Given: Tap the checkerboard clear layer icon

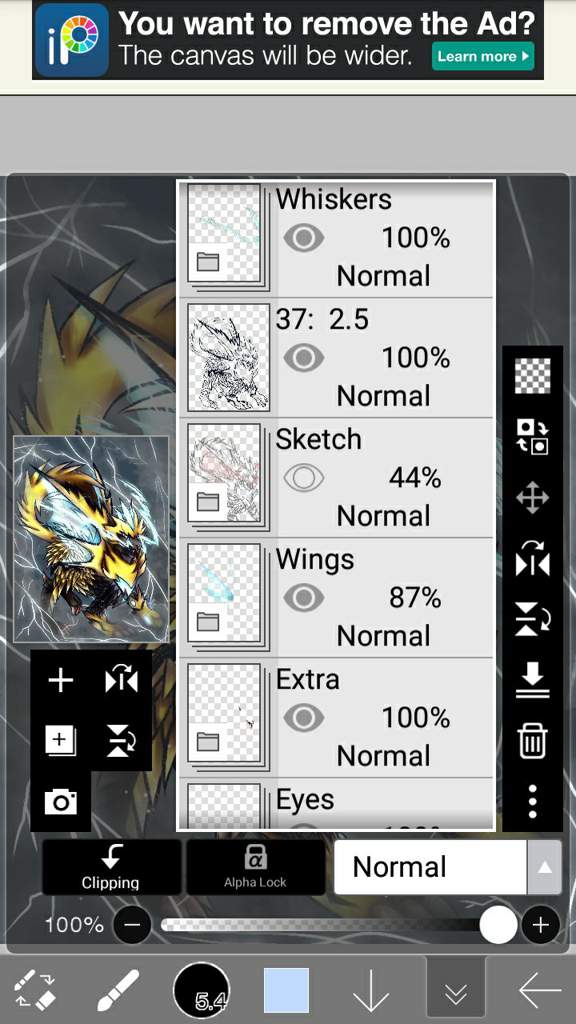Looking at the screenshot, I should coord(532,376).
